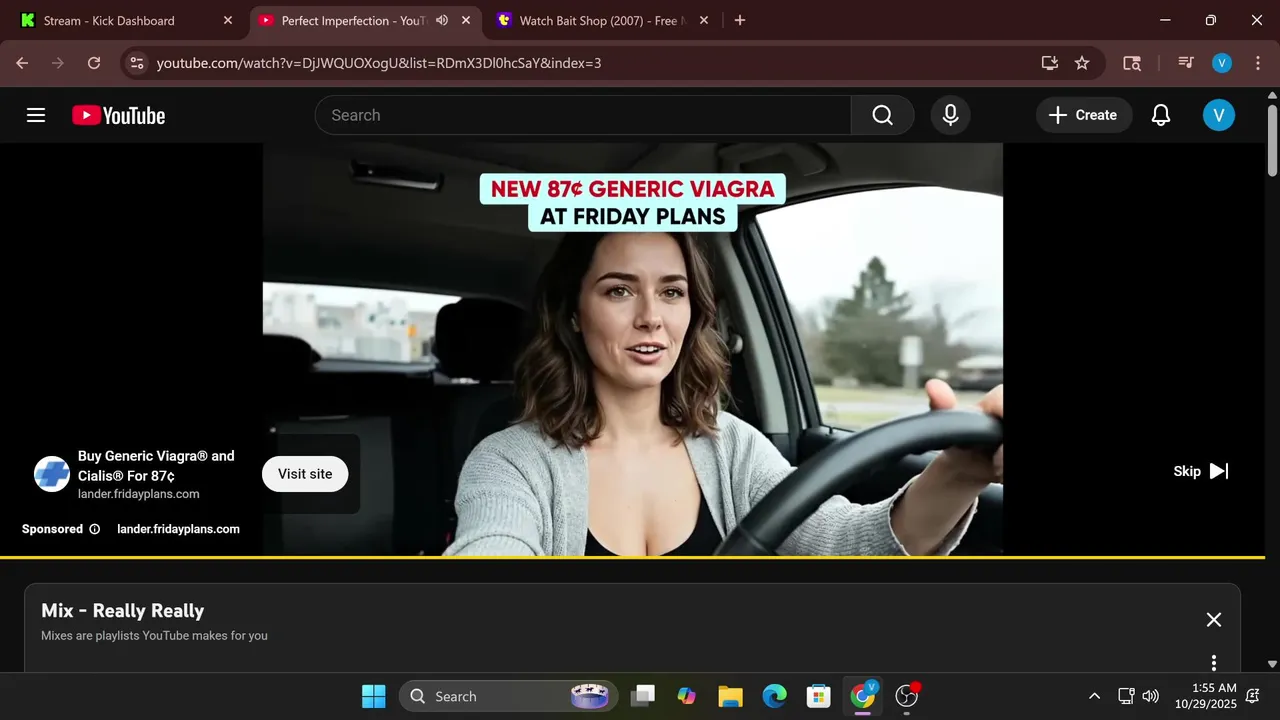1280x720 pixels.
Task: Open File Explorer from the taskbar
Action: 730,696
